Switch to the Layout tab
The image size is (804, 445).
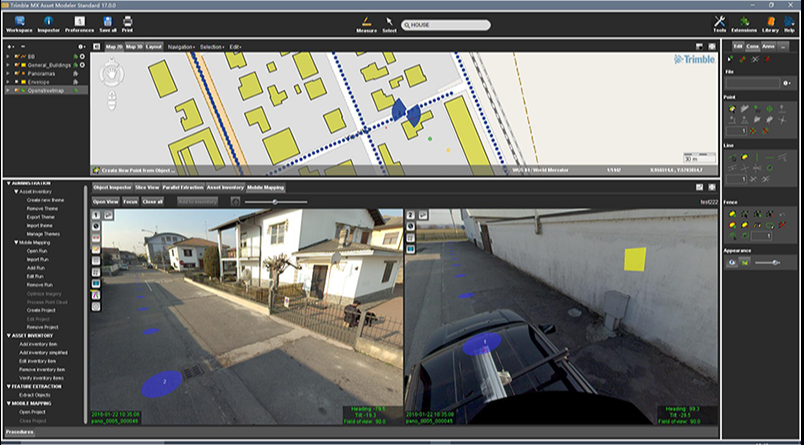coord(154,47)
